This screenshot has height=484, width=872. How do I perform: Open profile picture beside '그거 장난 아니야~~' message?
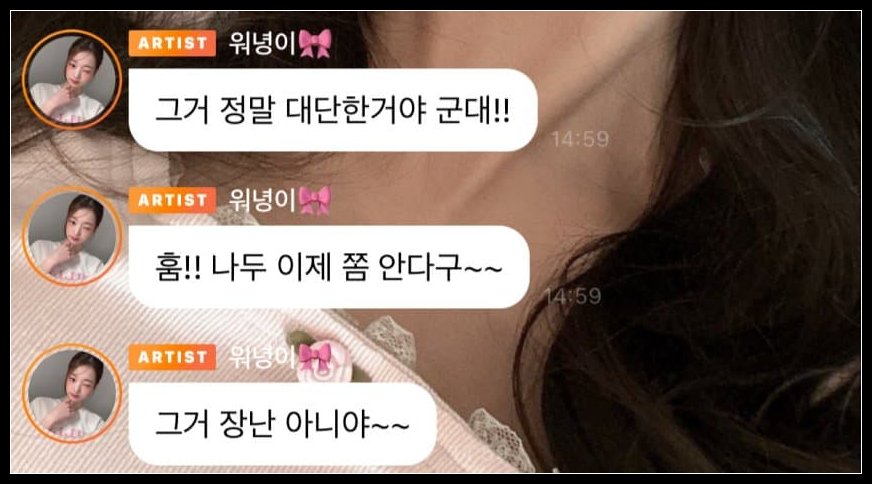click(72, 393)
